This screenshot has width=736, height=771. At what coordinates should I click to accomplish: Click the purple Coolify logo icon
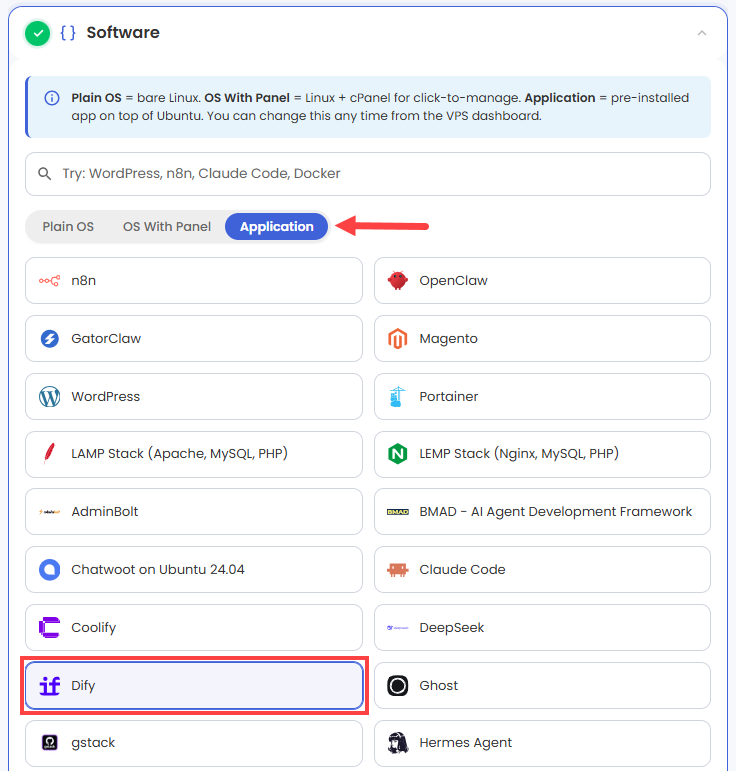click(x=49, y=627)
